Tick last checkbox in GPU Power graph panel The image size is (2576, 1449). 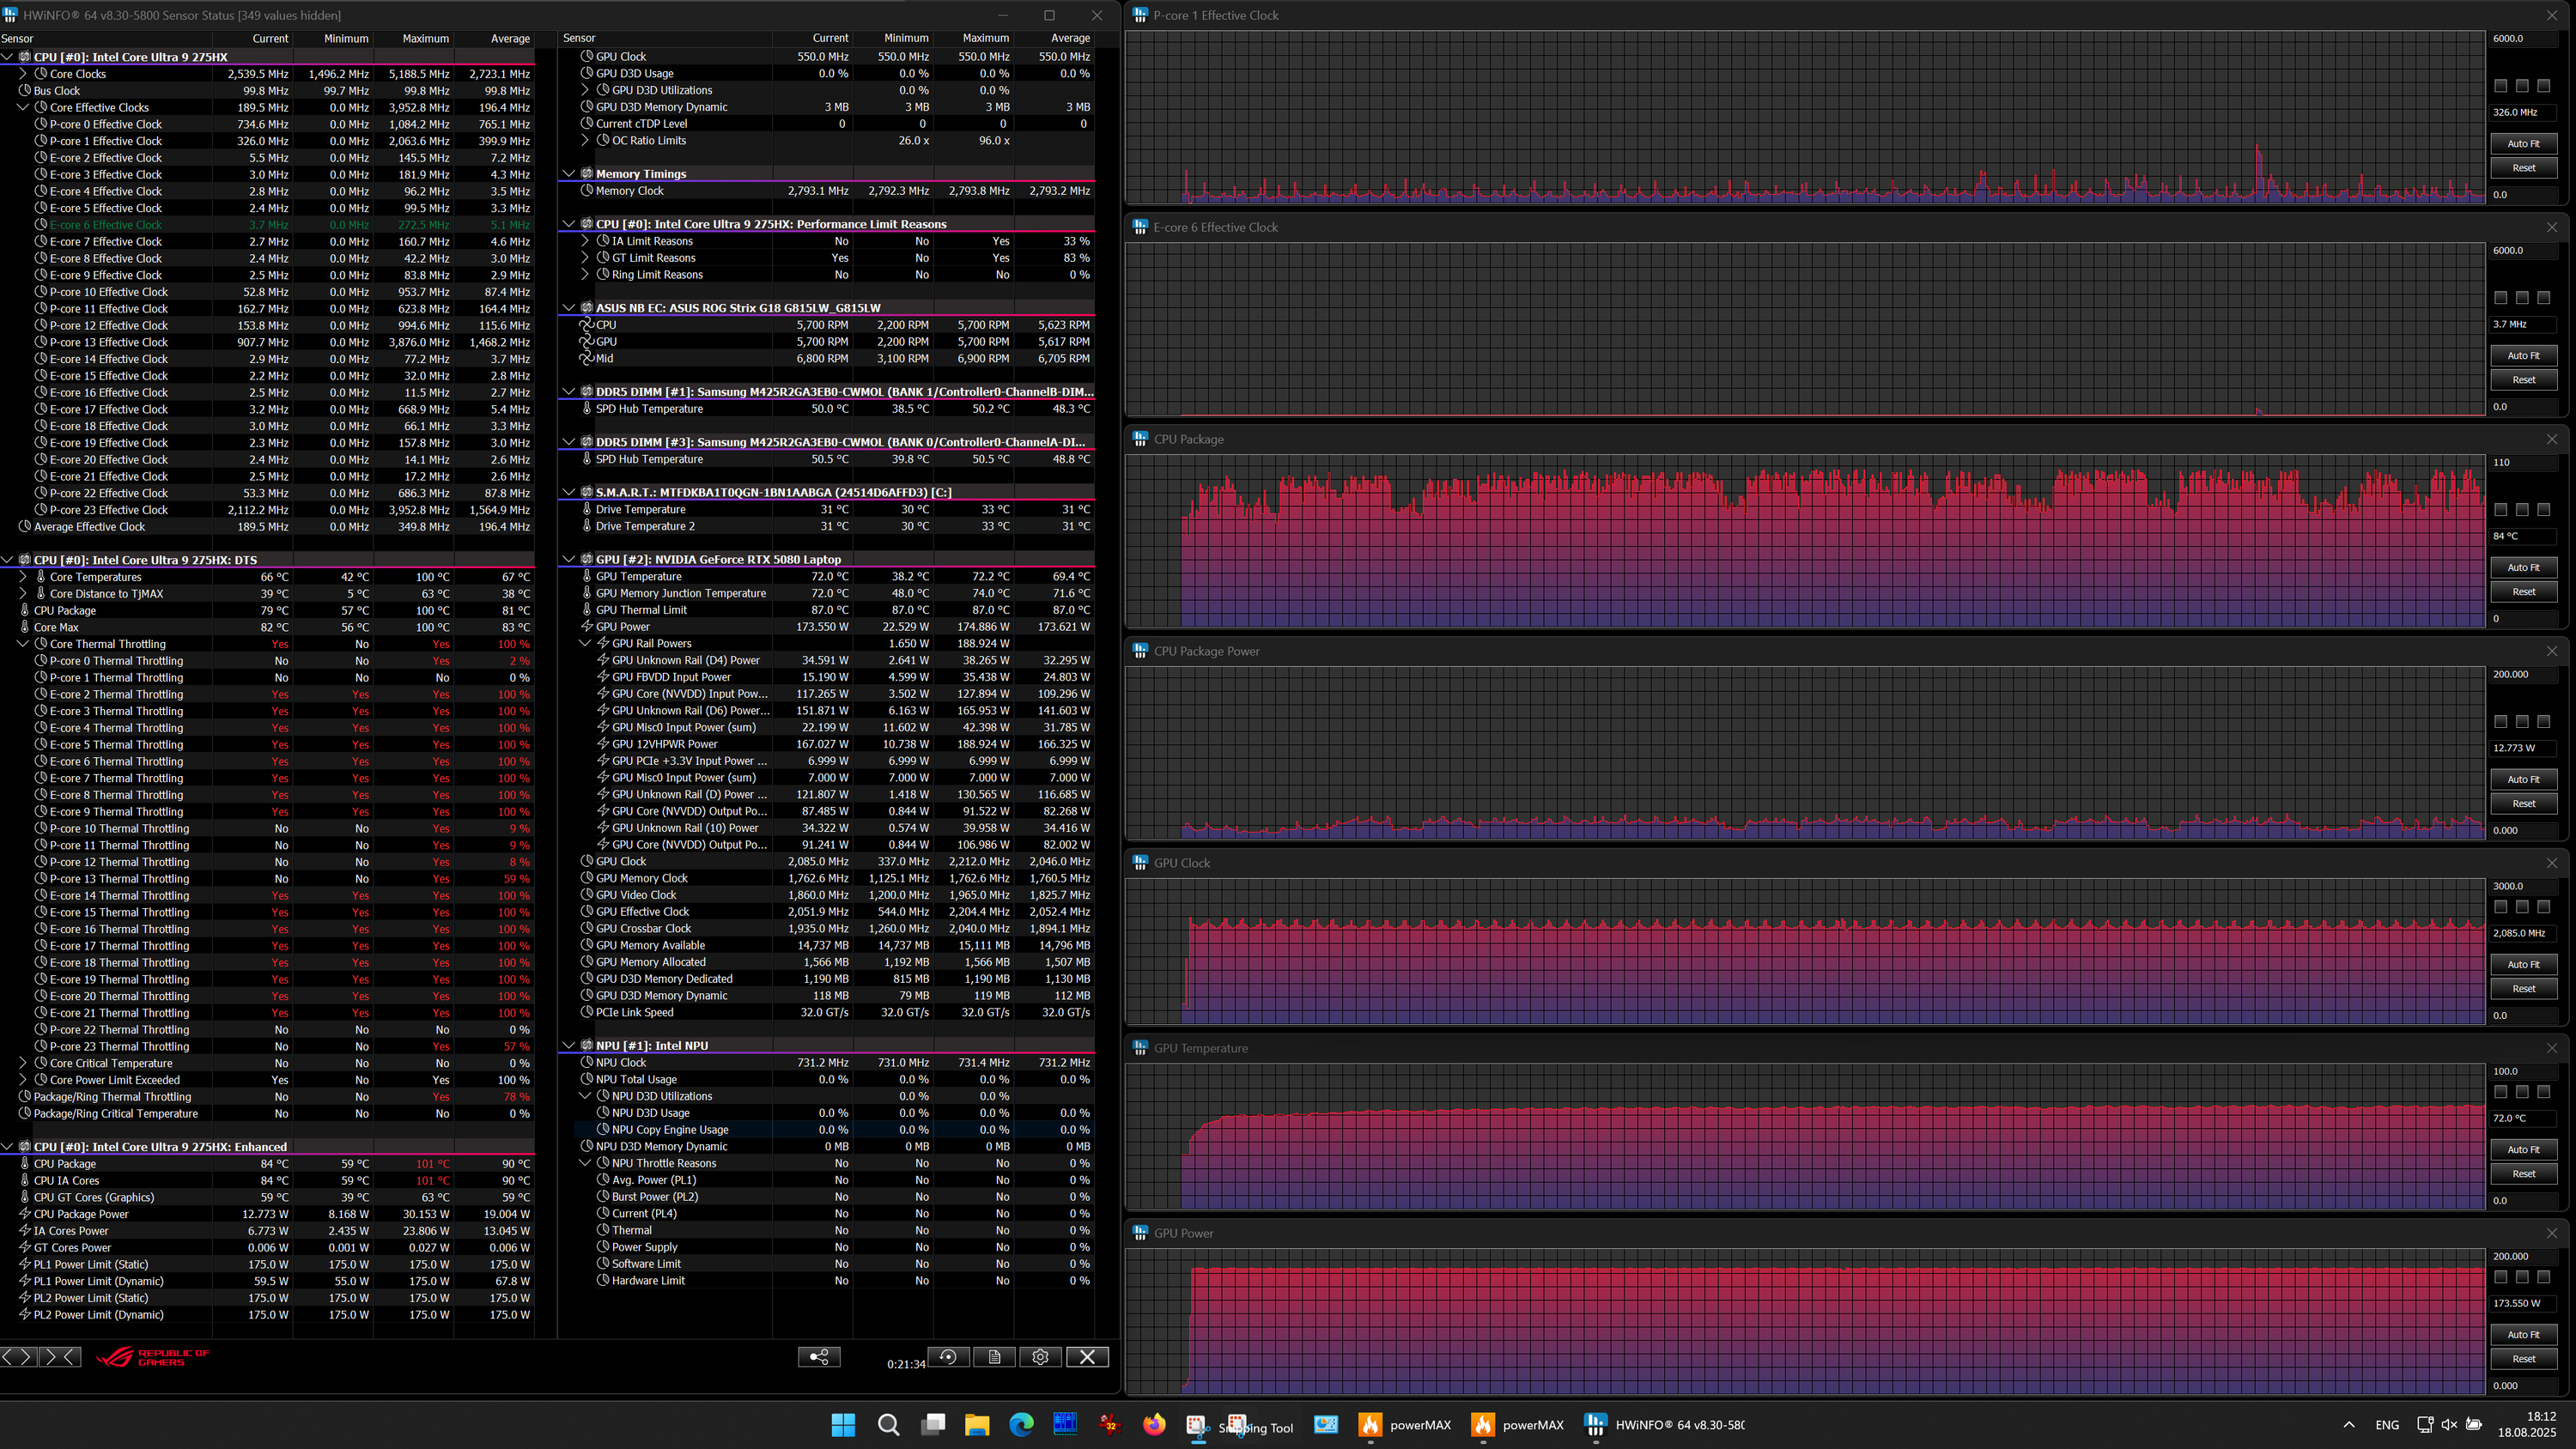2543,1277
